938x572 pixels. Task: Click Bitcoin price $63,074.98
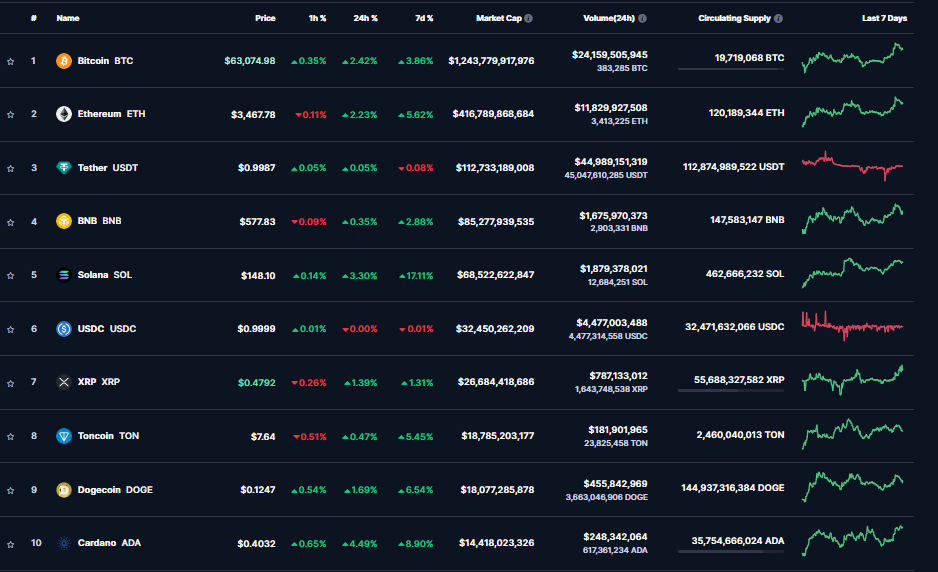(x=250, y=61)
